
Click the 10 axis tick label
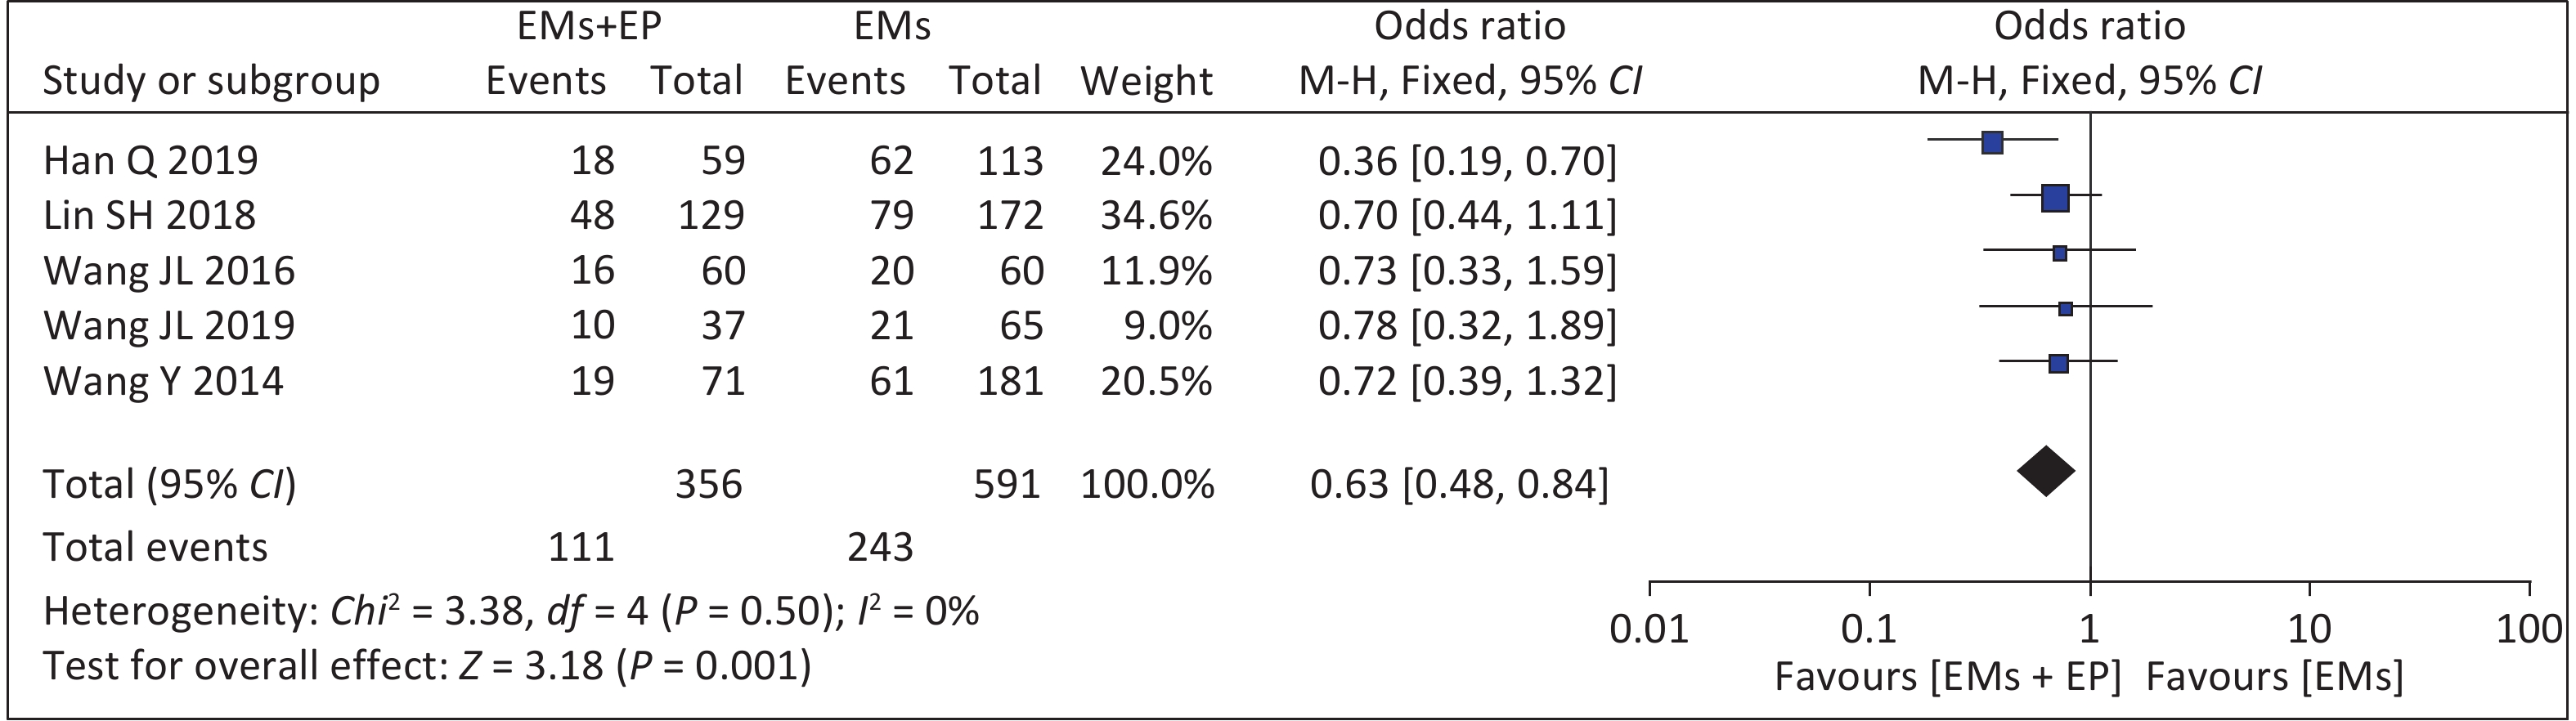click(x=2309, y=630)
